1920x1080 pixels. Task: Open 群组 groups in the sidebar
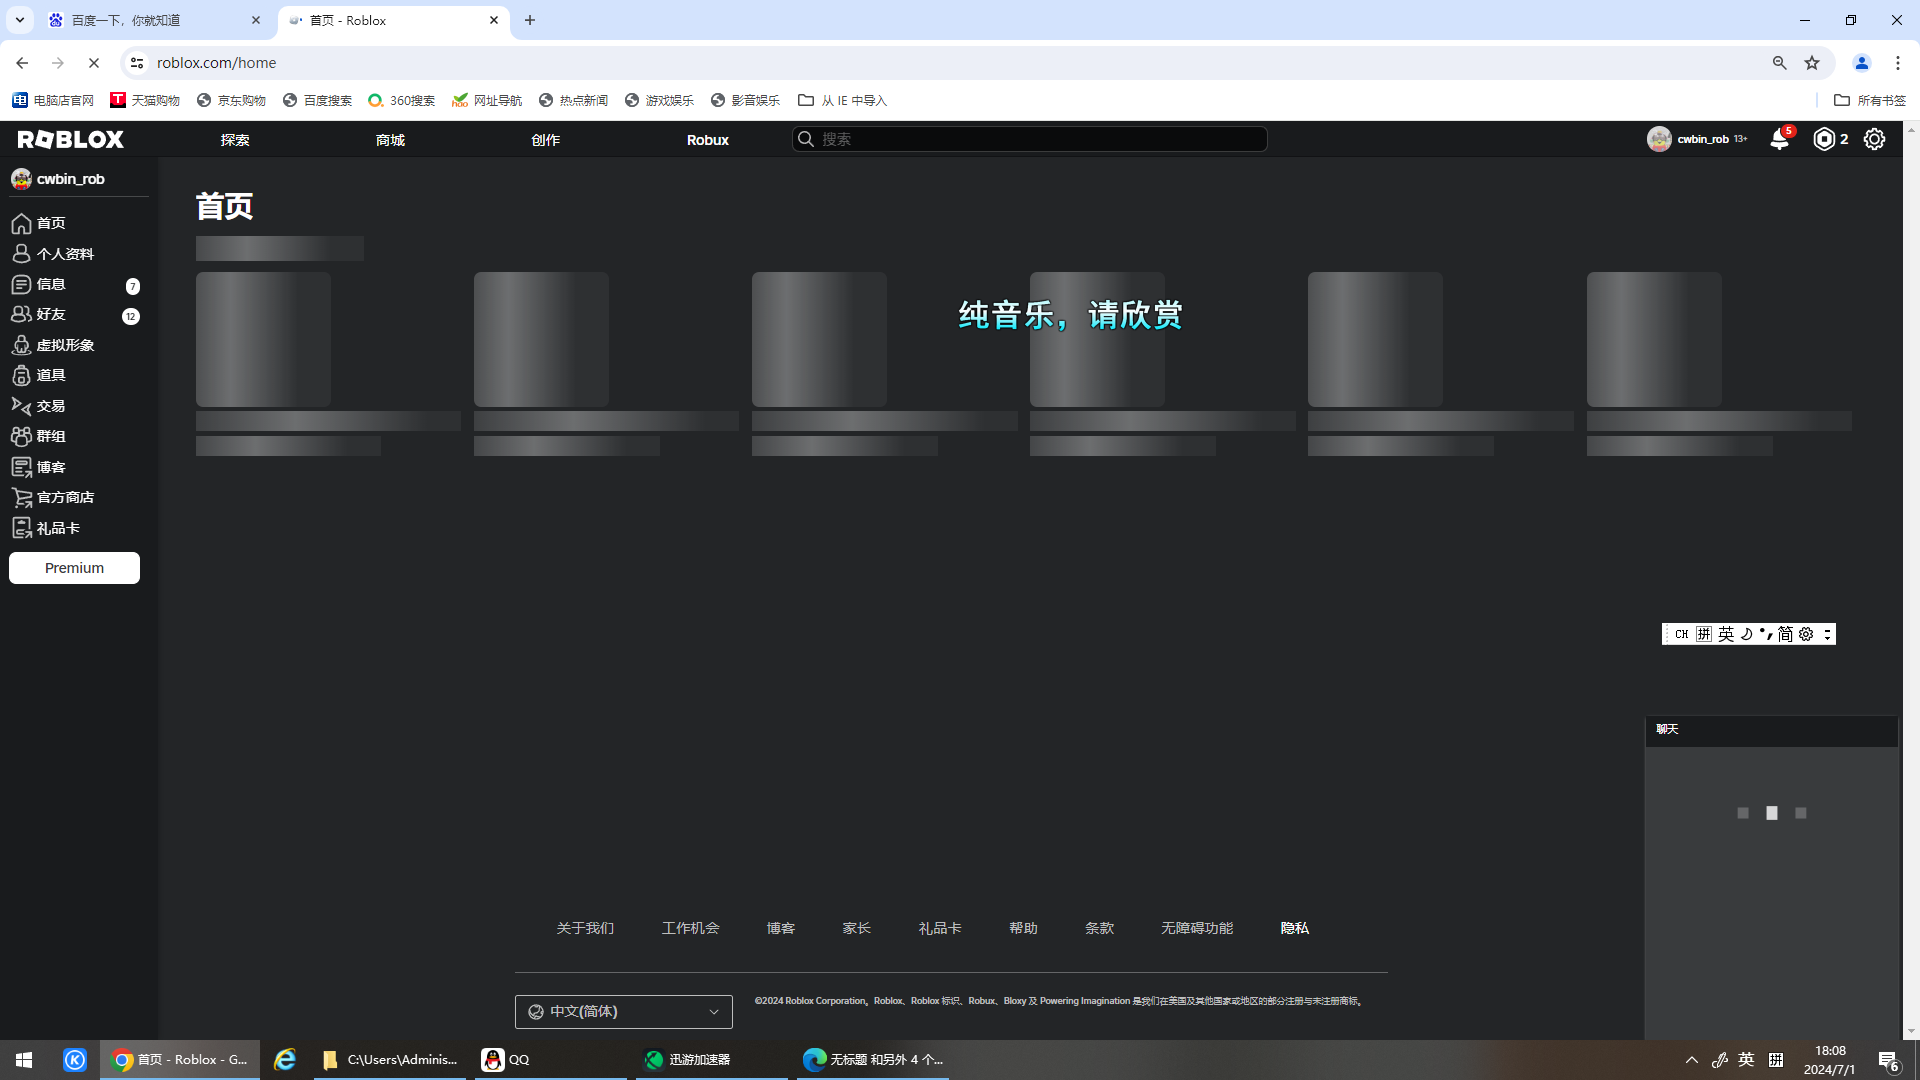click(x=38, y=436)
